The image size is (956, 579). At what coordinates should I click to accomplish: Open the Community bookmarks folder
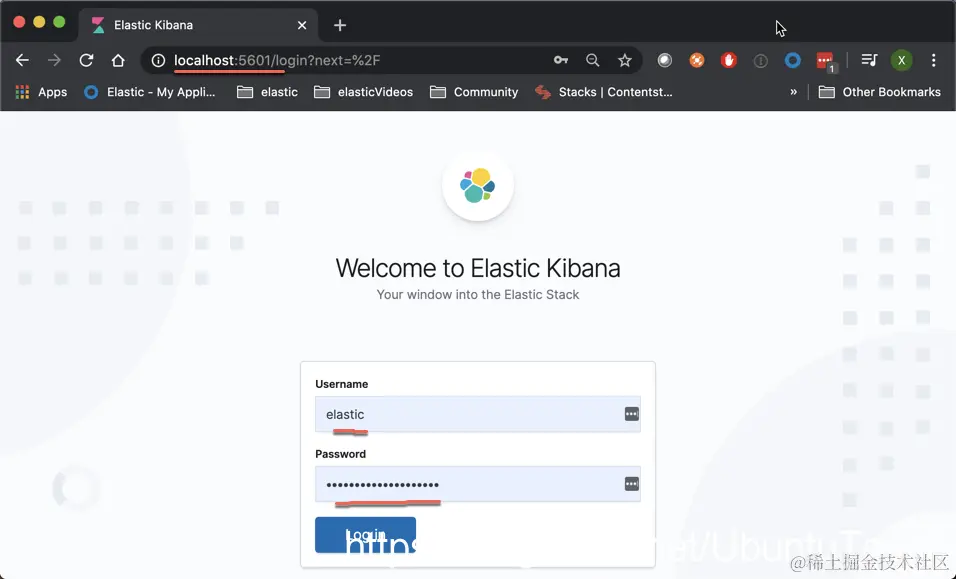[x=474, y=92]
